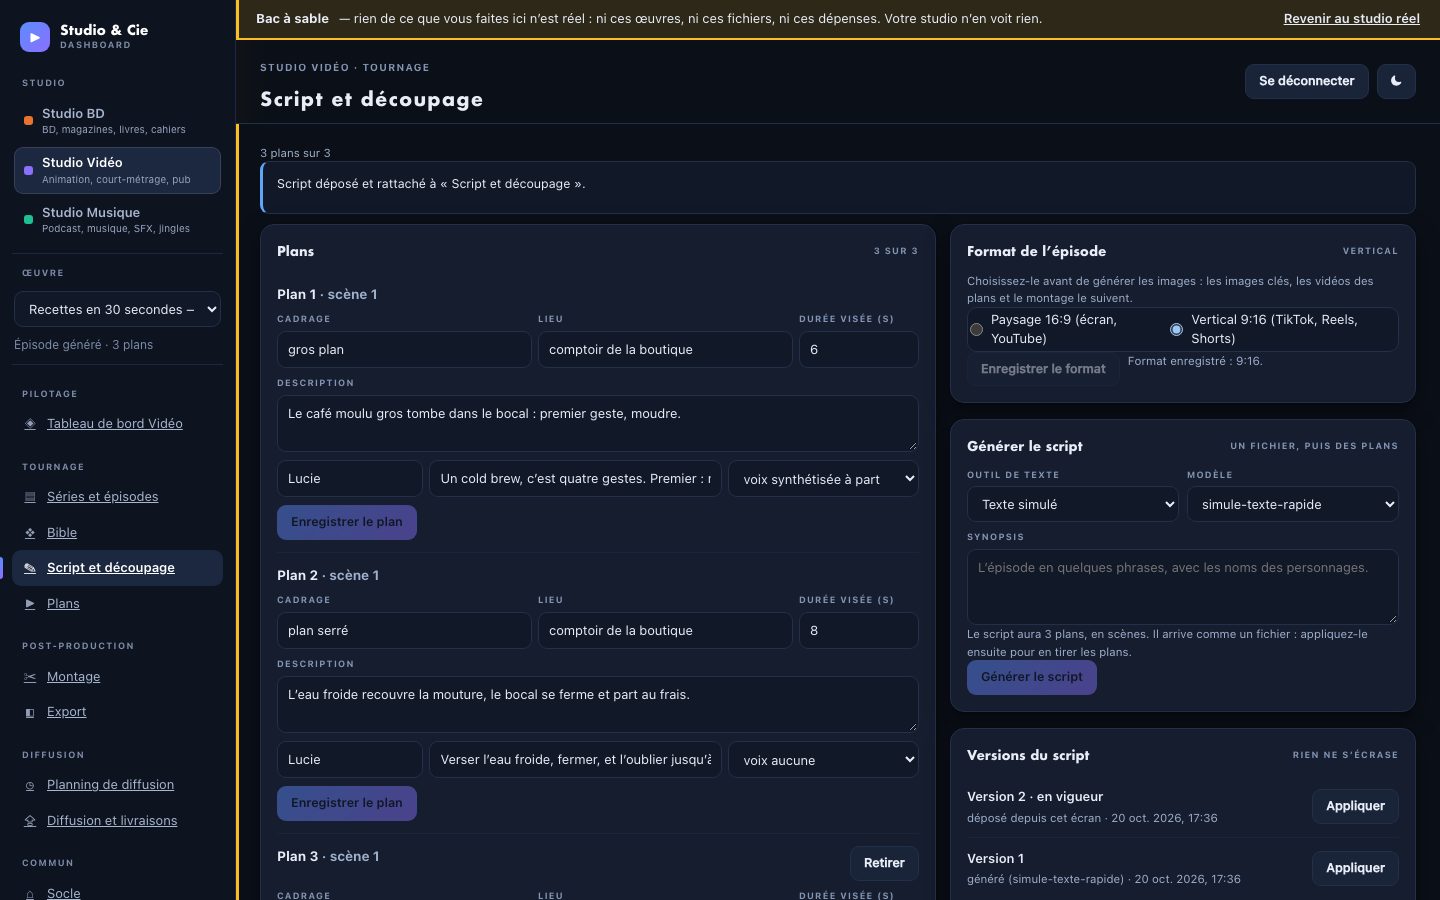Remove Plan 3 with Retirer button
This screenshot has width=1440, height=900.
(x=884, y=863)
